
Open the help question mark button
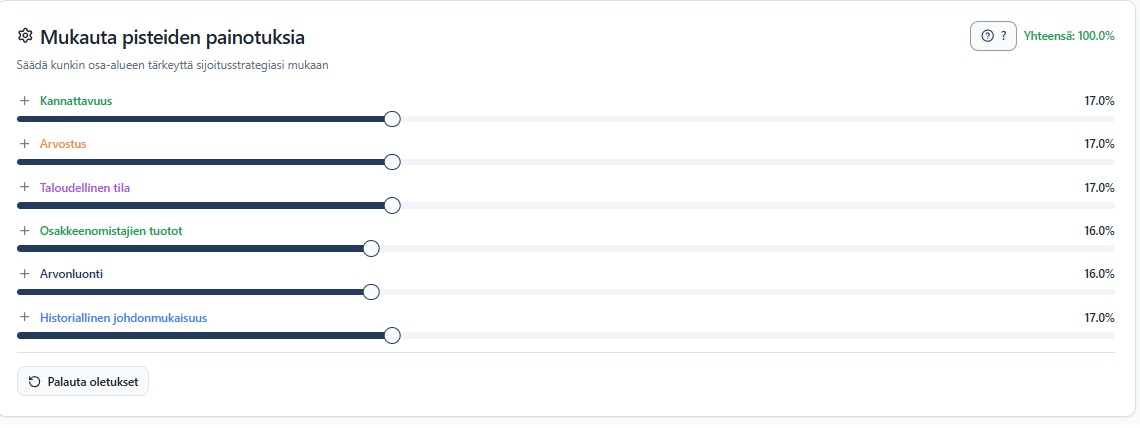click(x=993, y=36)
